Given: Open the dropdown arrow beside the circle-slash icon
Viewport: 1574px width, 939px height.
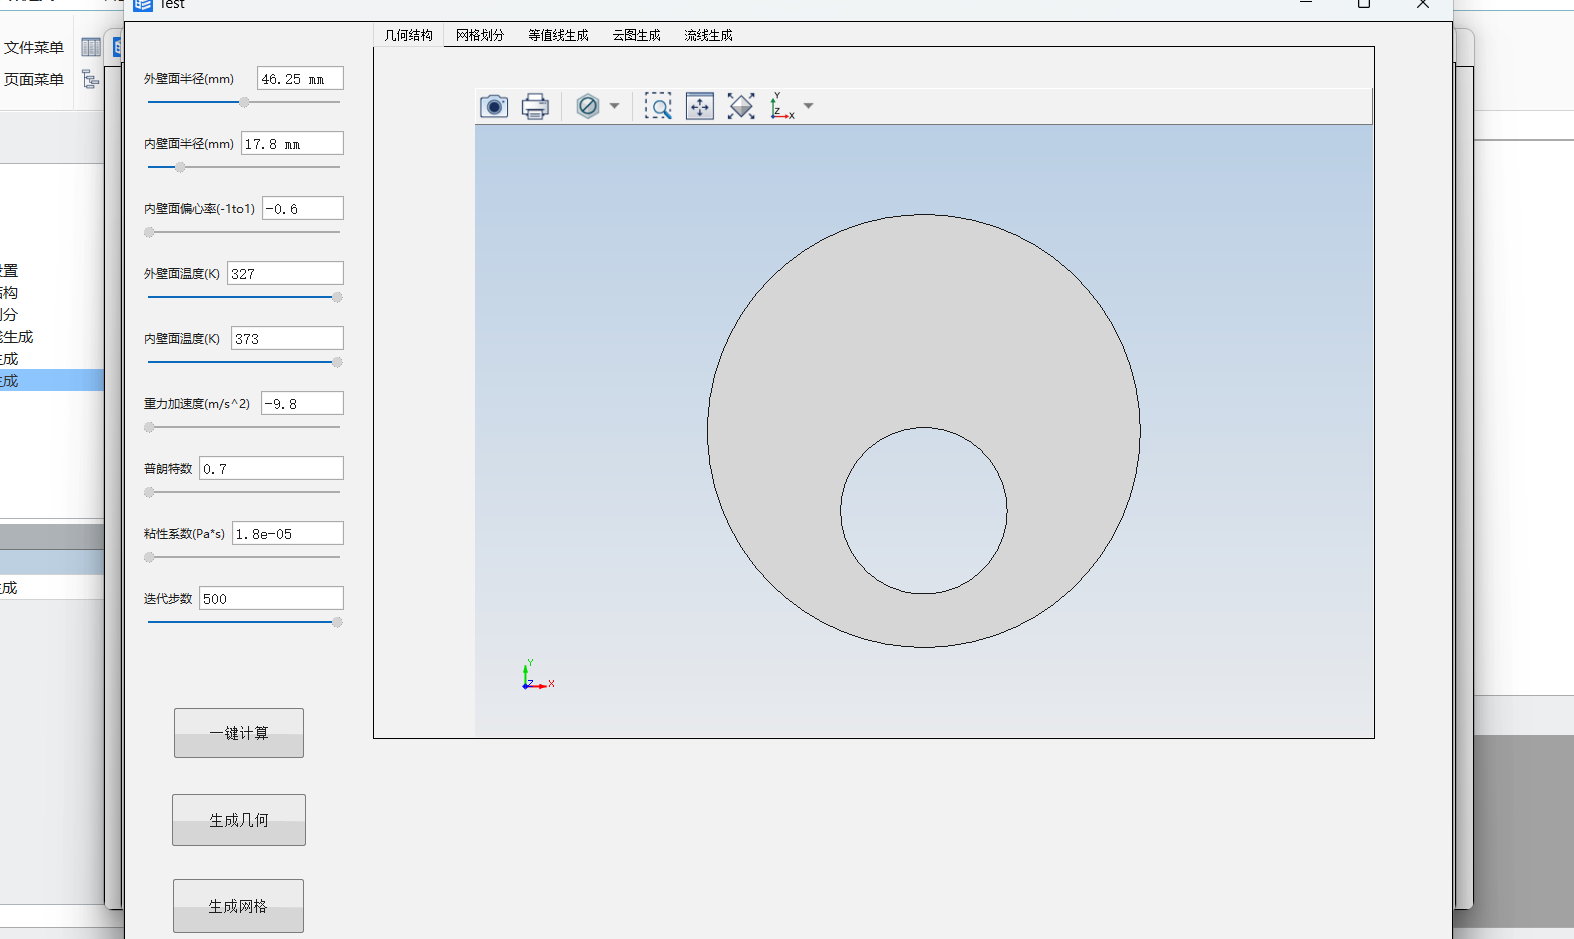Looking at the screenshot, I should click(614, 106).
